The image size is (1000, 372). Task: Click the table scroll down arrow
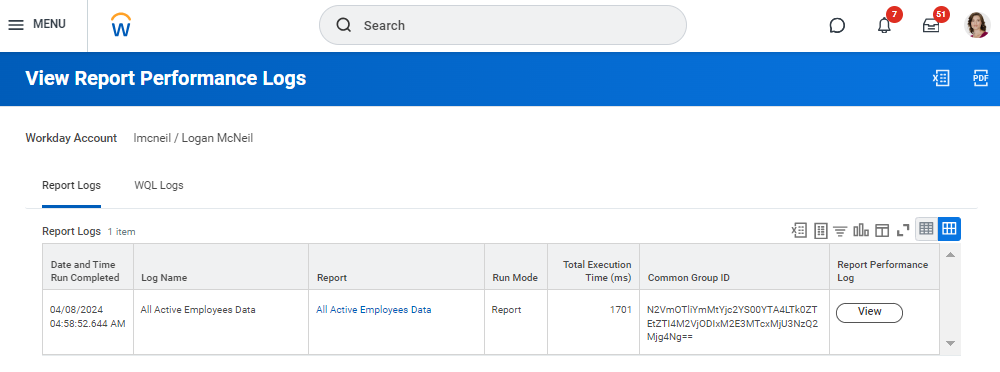[950, 343]
